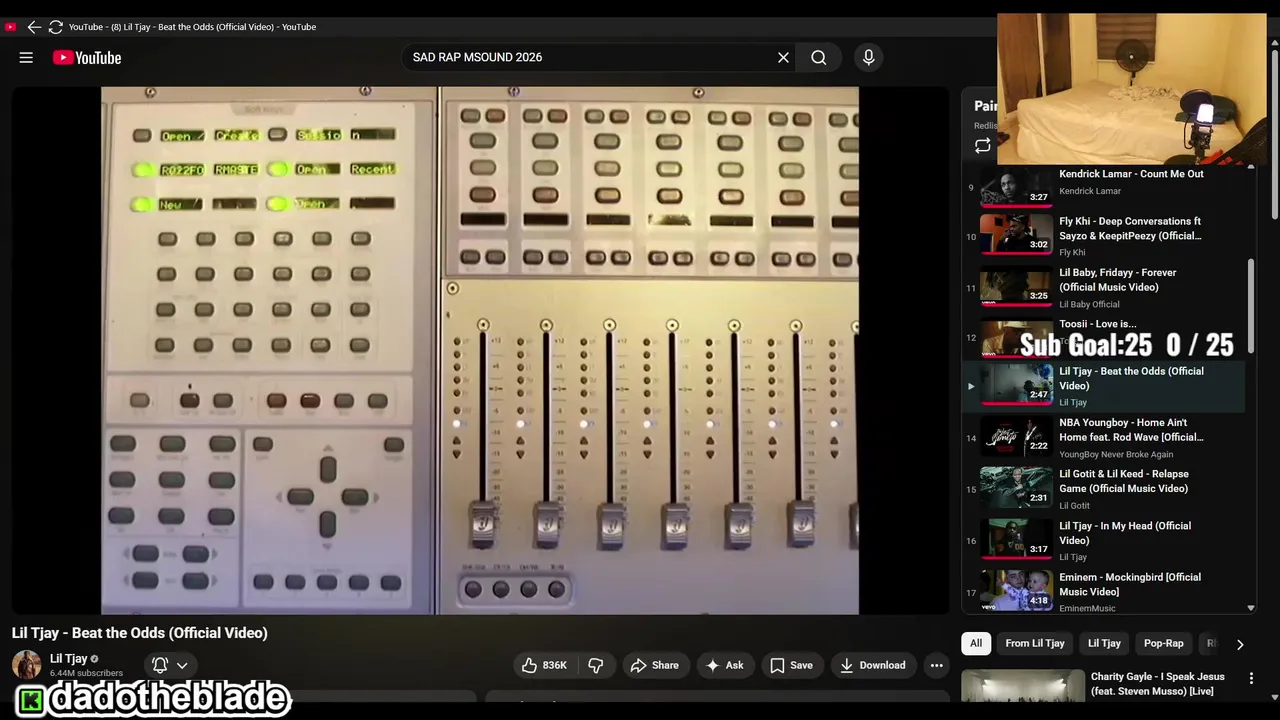Image resolution: width=1280 pixels, height=720 pixels.
Task: Open more actions (three dots) under the video
Action: (936, 665)
